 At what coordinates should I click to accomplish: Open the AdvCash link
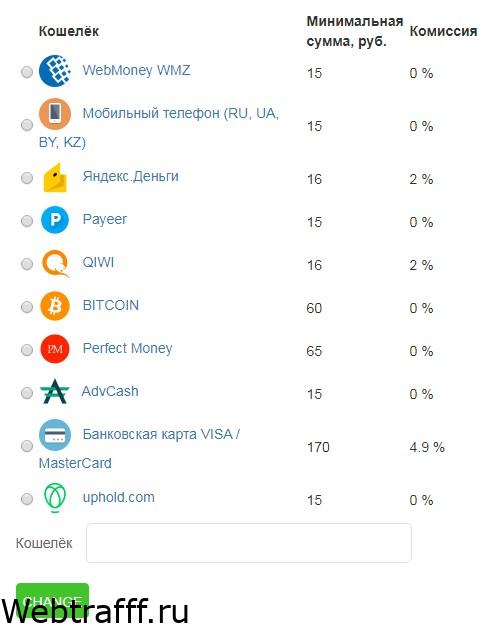110,391
